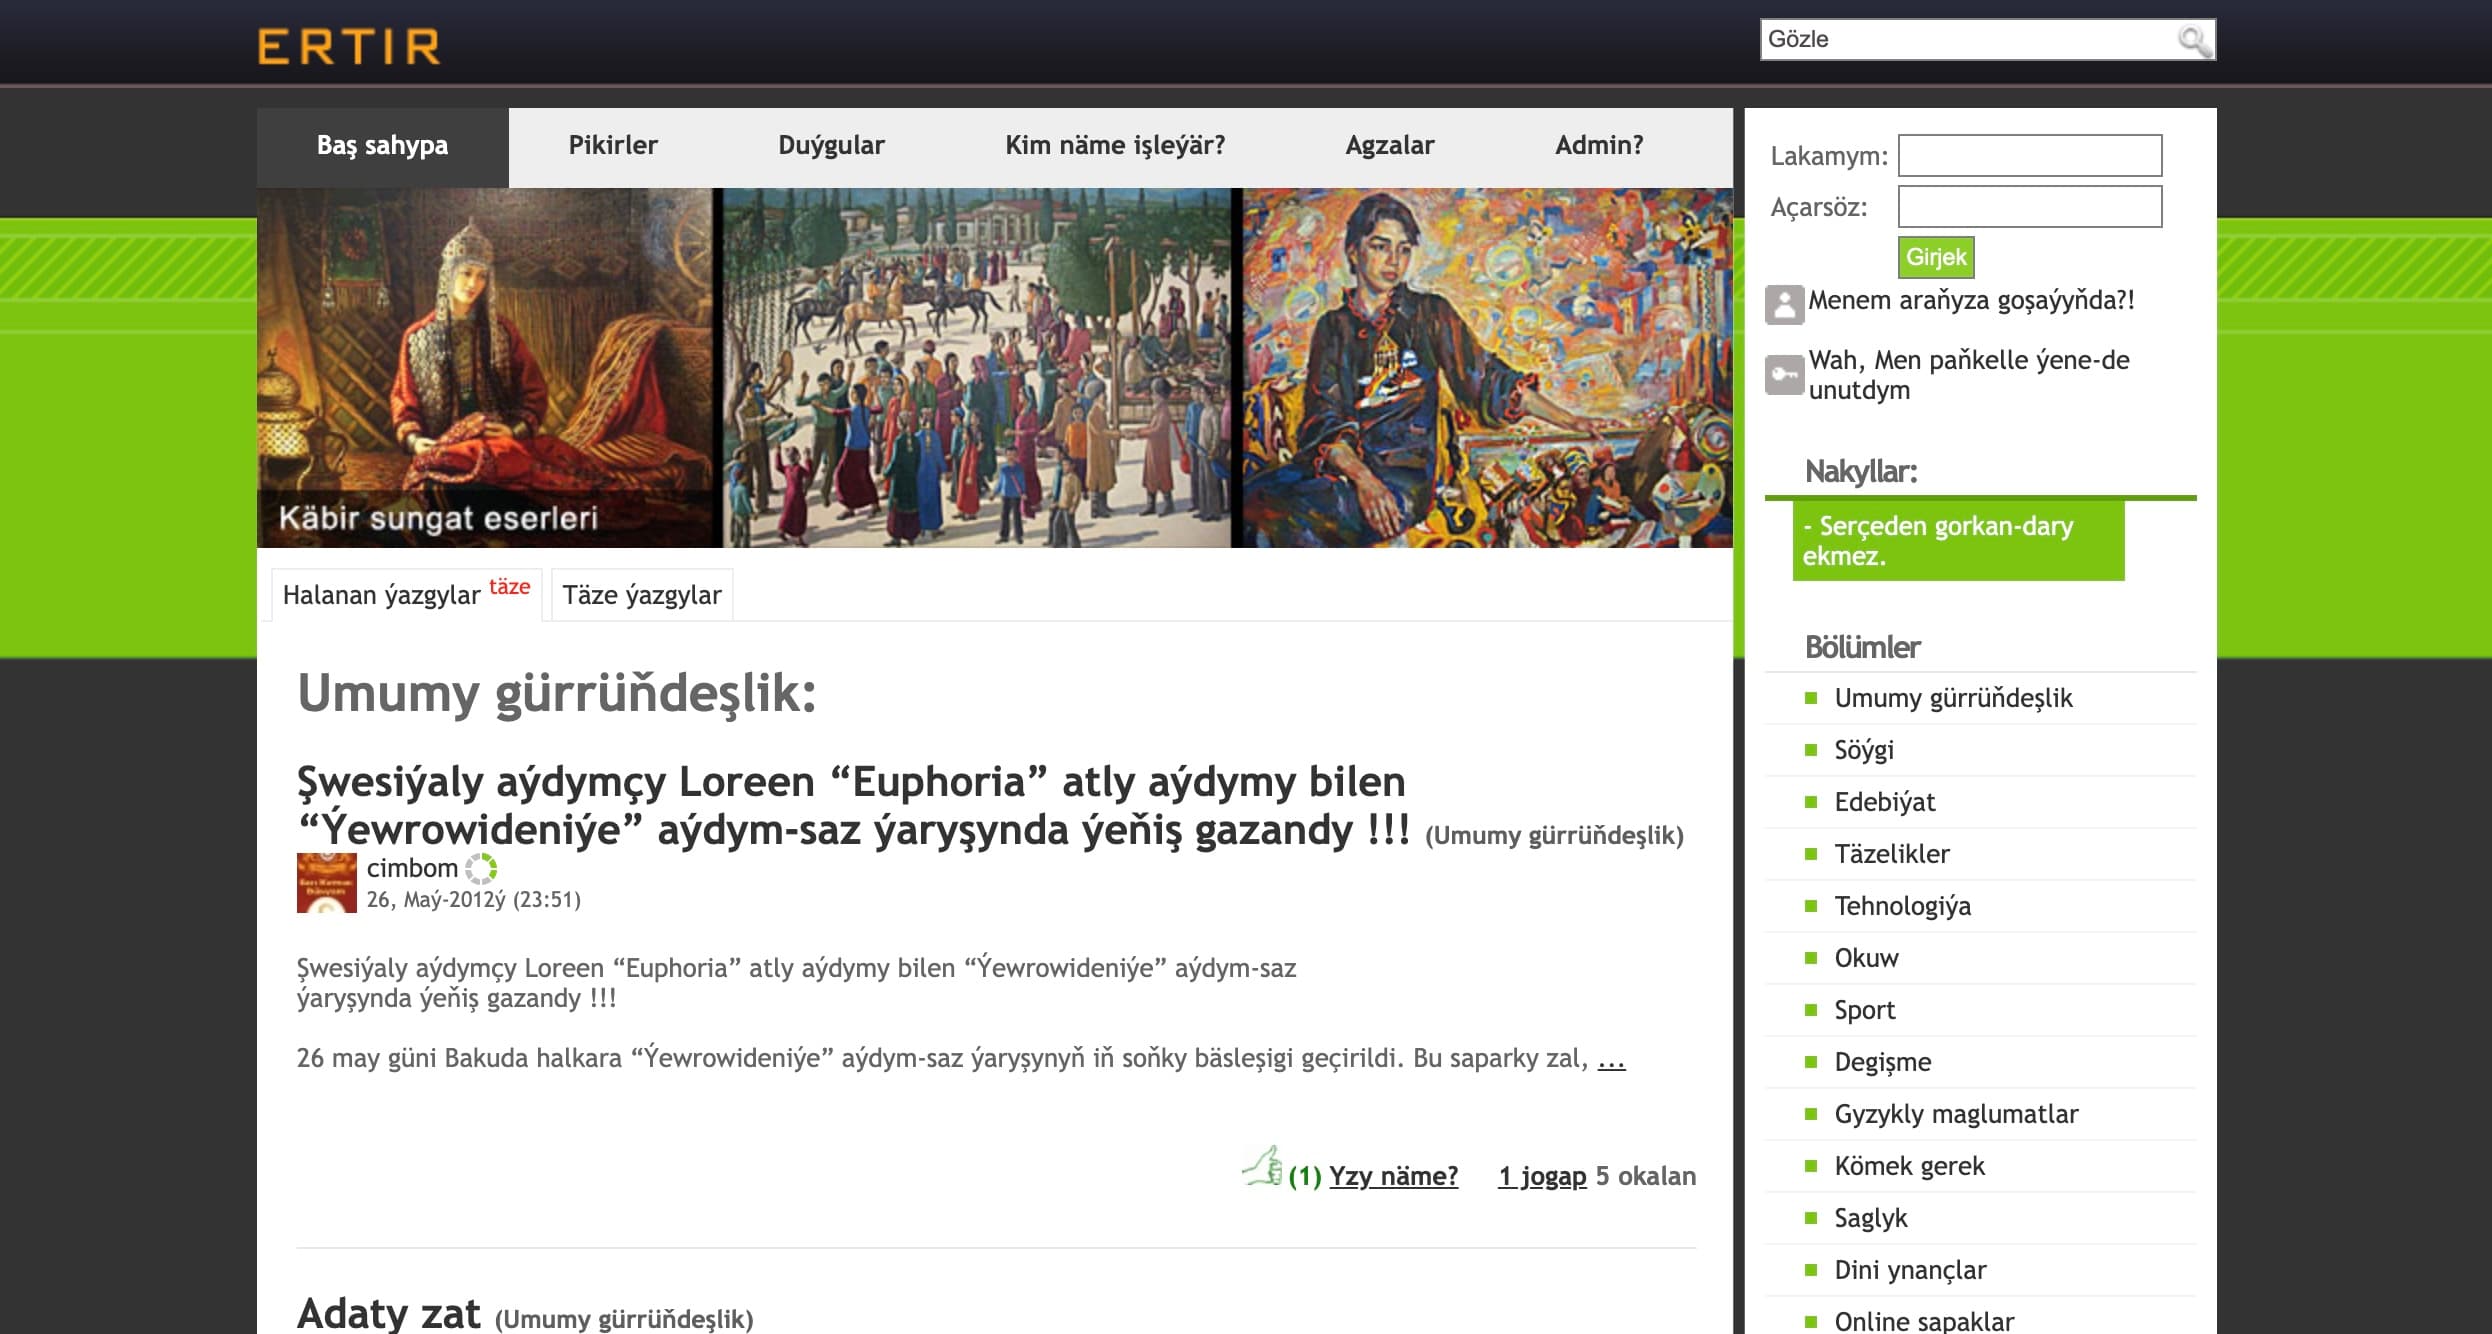Image resolution: width=2492 pixels, height=1334 pixels.
Task: Open the Täzelikler section
Action: coord(1892,854)
